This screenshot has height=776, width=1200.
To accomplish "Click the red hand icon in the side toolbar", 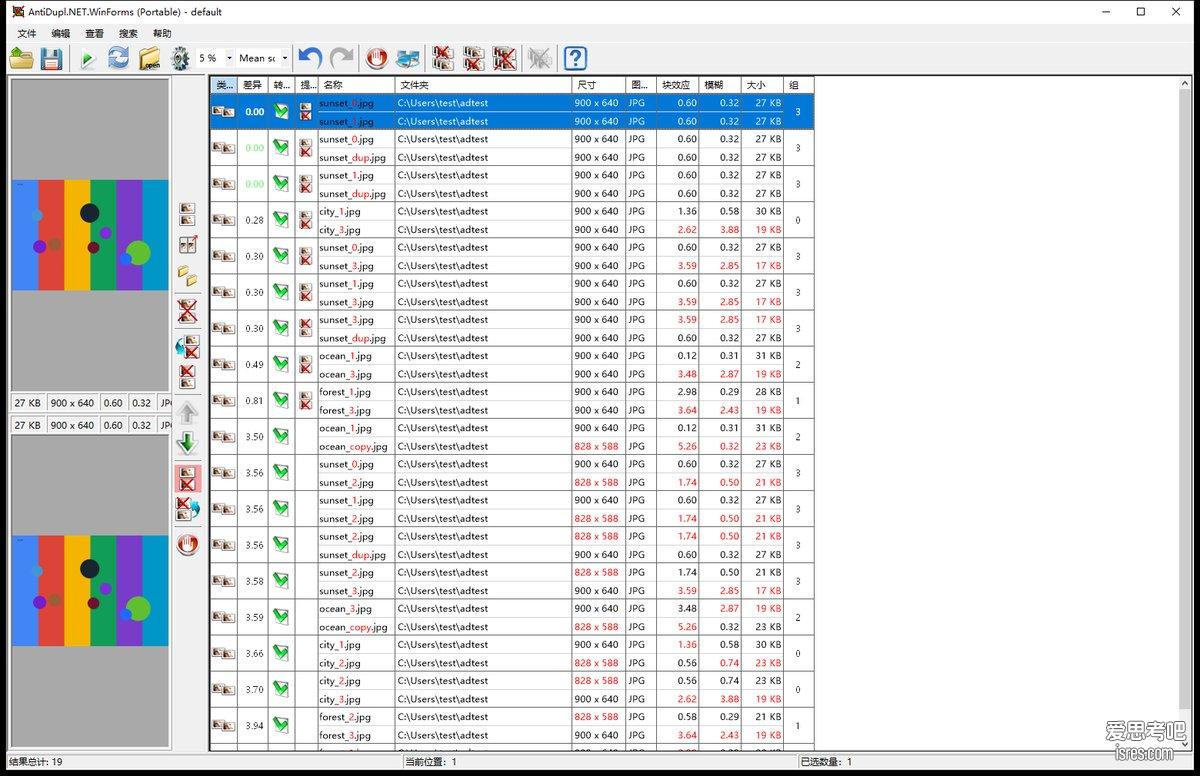I will (x=187, y=544).
